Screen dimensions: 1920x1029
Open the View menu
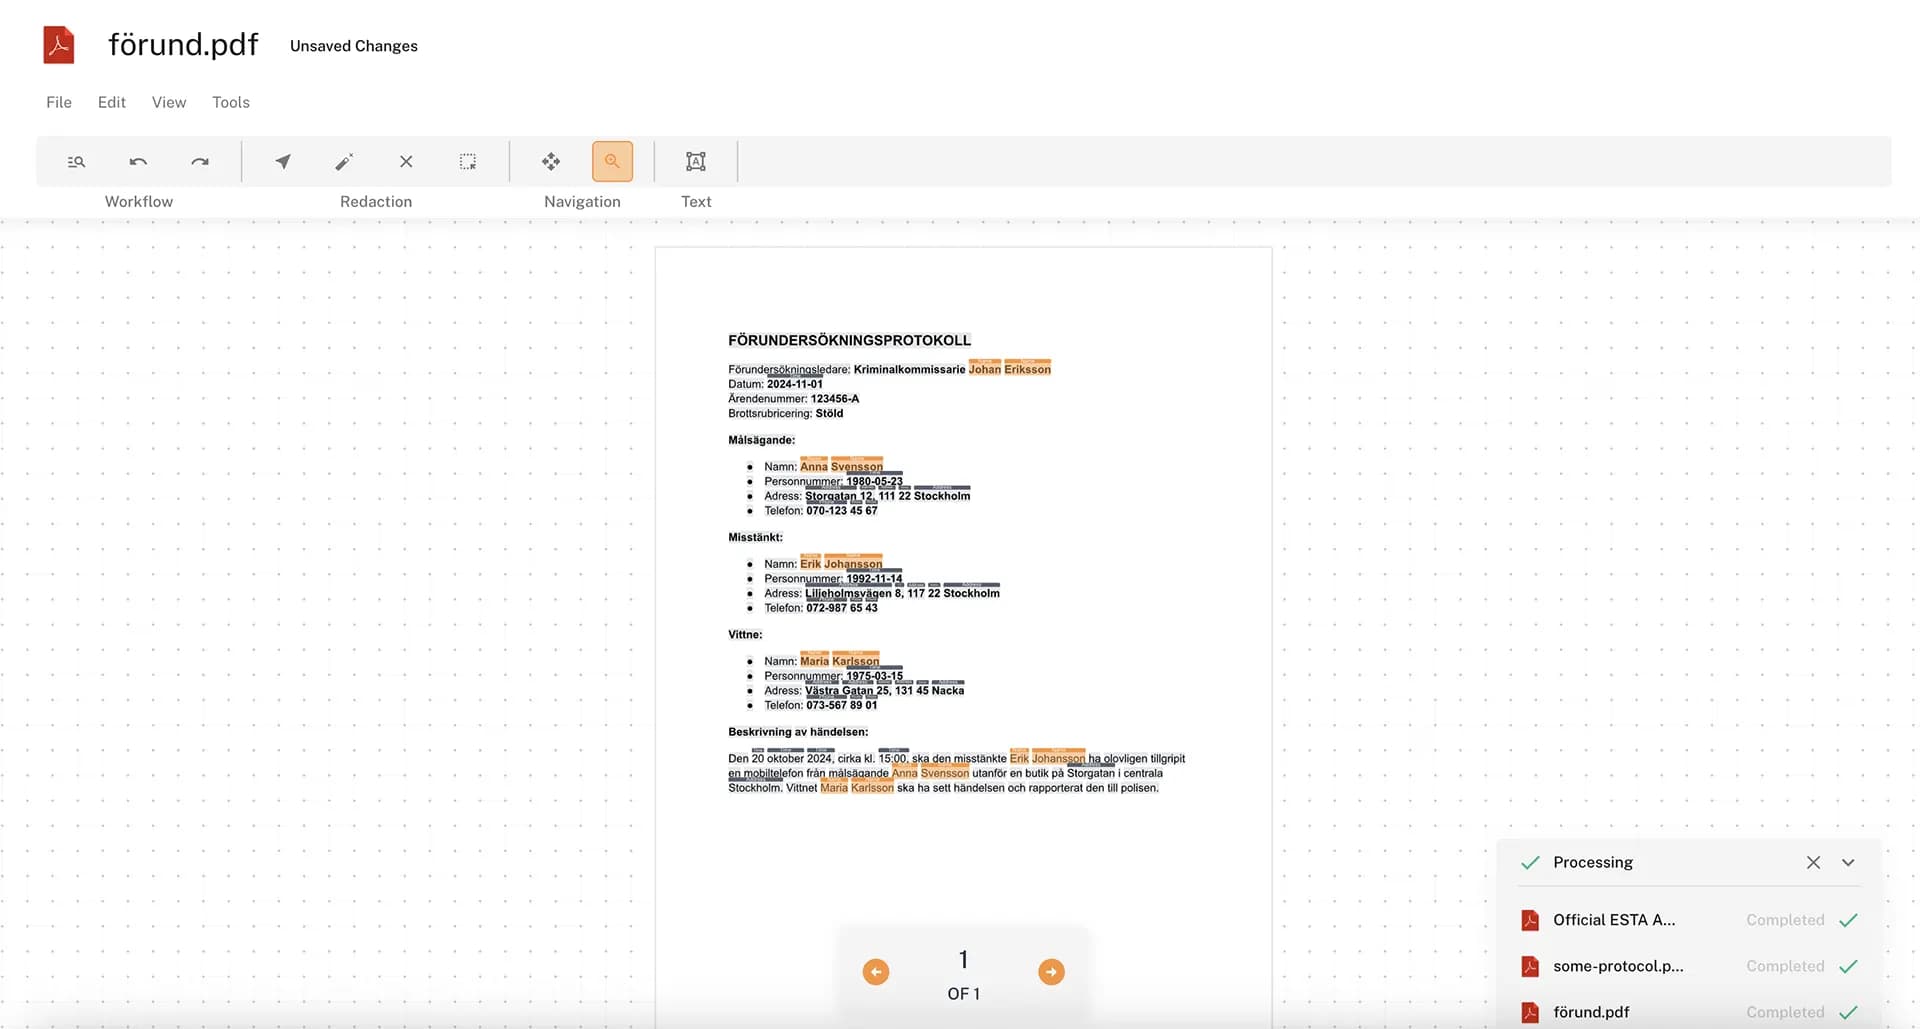click(x=169, y=102)
